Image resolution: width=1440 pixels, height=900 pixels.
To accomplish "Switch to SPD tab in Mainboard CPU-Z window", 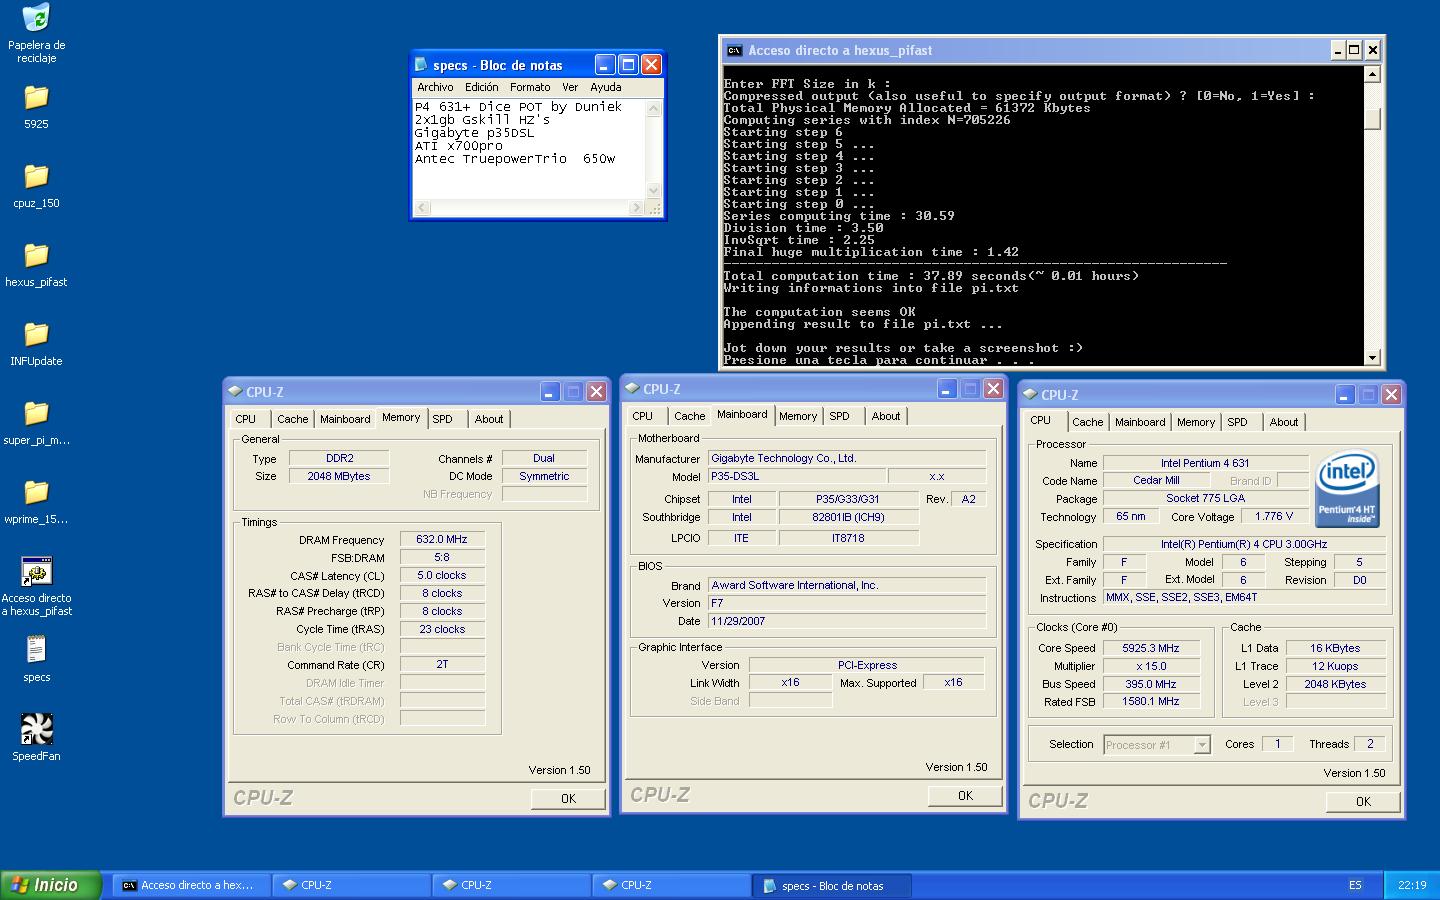I will click(840, 416).
